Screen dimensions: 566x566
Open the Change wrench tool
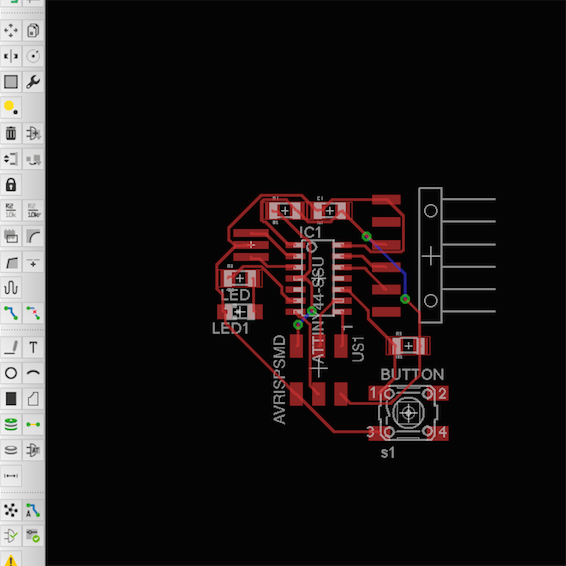click(x=33, y=82)
